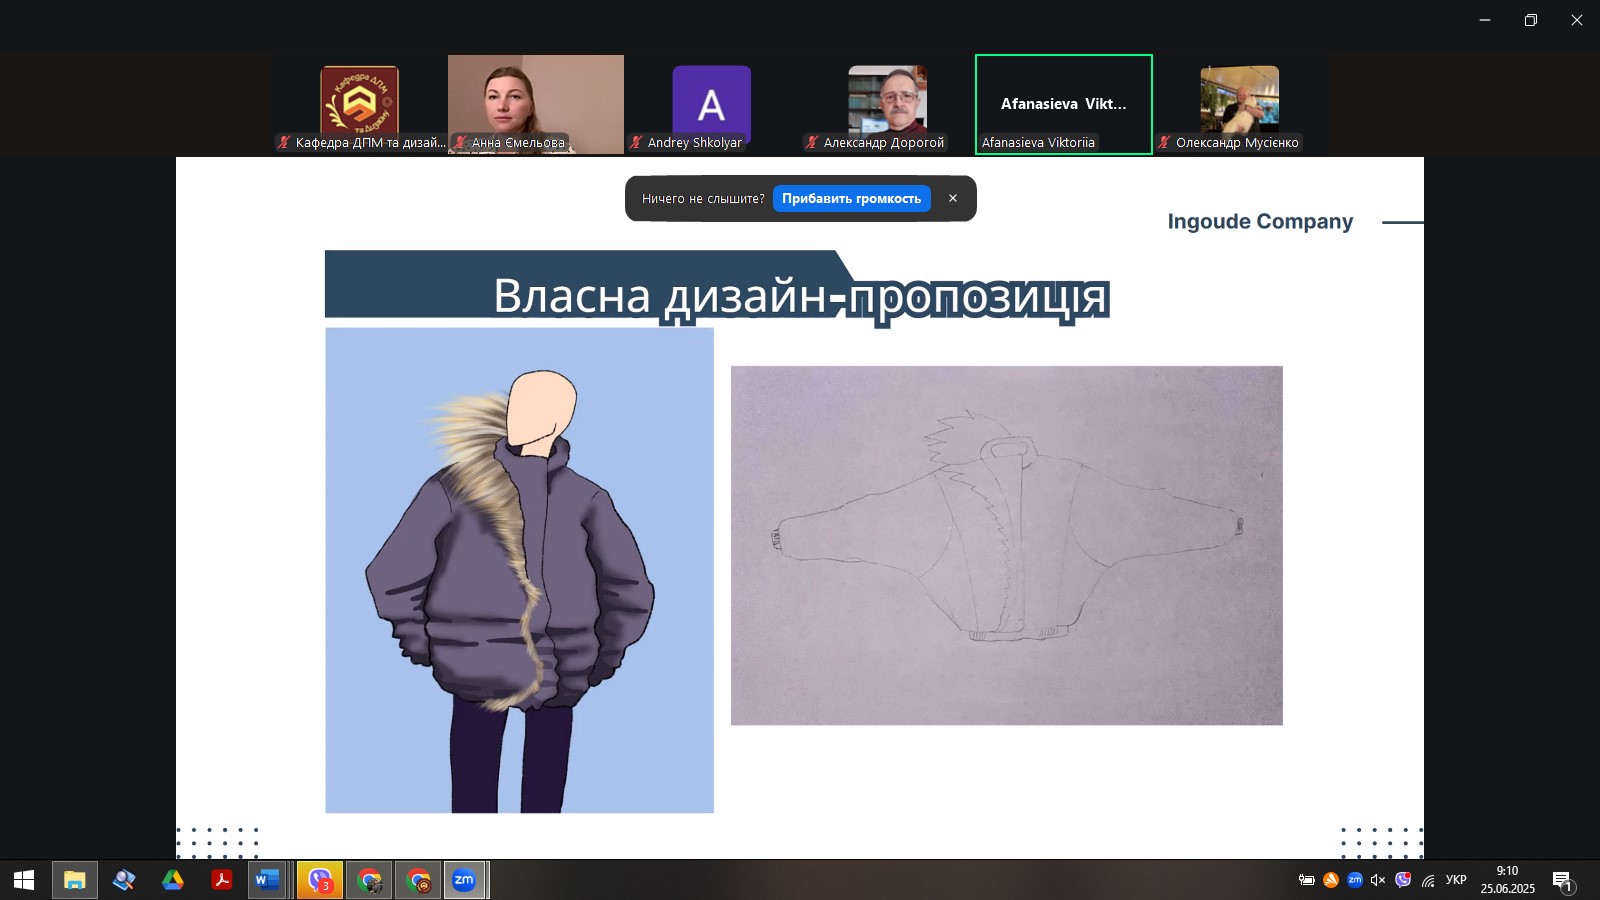Image resolution: width=1600 pixels, height=900 pixels.
Task: Click the Wi-Fi network tray icon
Action: click(1428, 881)
